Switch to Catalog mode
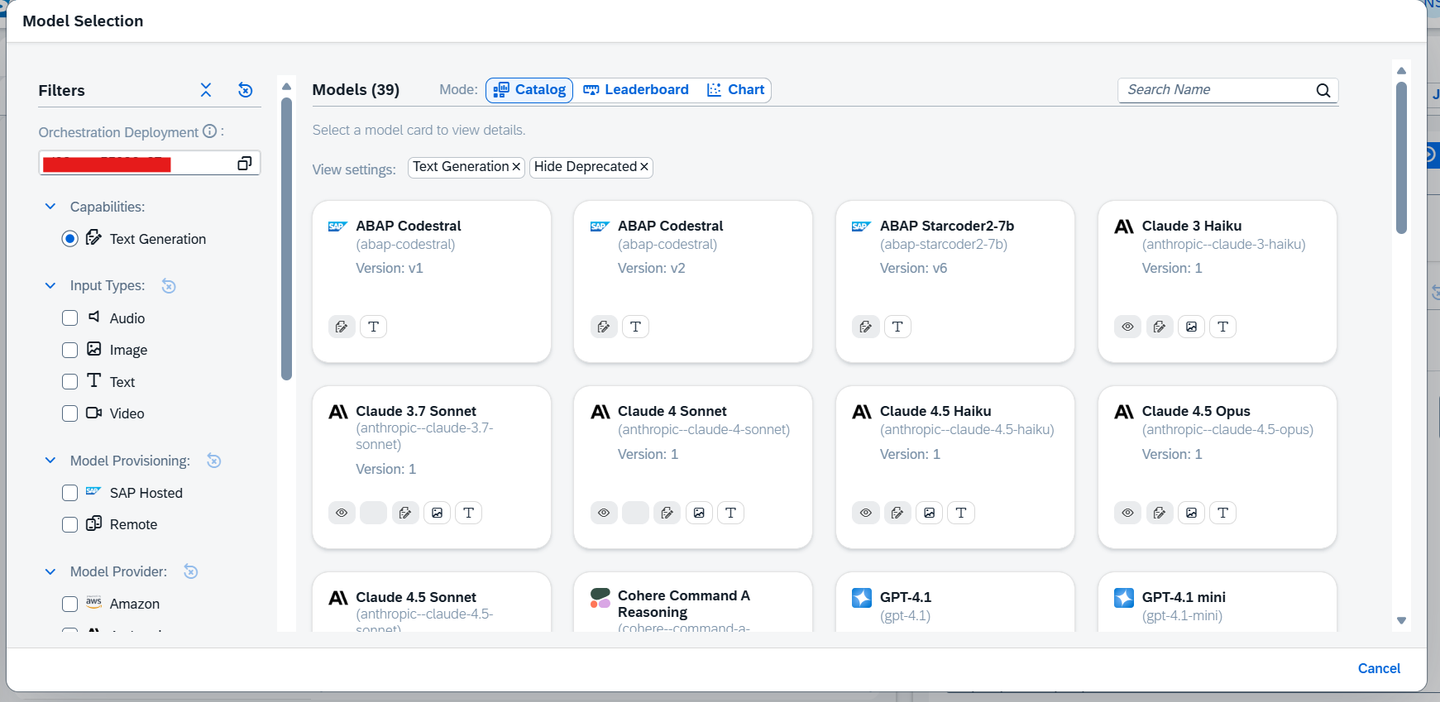The height and width of the screenshot is (702, 1440). click(x=530, y=90)
